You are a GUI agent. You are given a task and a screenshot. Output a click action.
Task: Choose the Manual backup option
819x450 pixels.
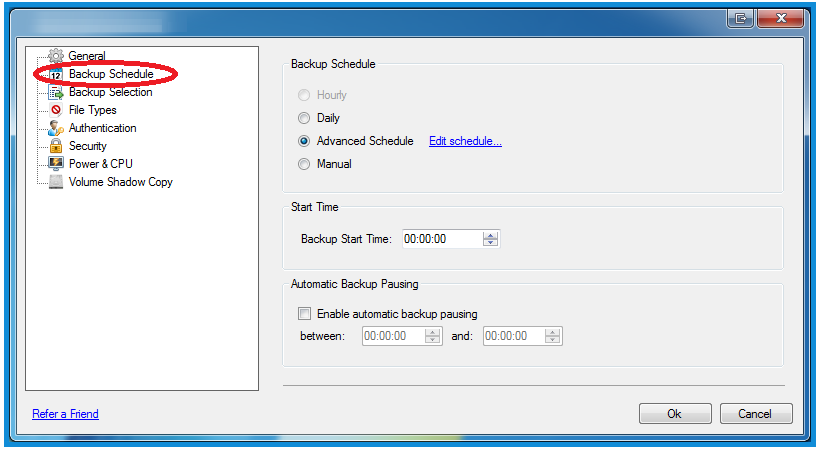[303, 164]
